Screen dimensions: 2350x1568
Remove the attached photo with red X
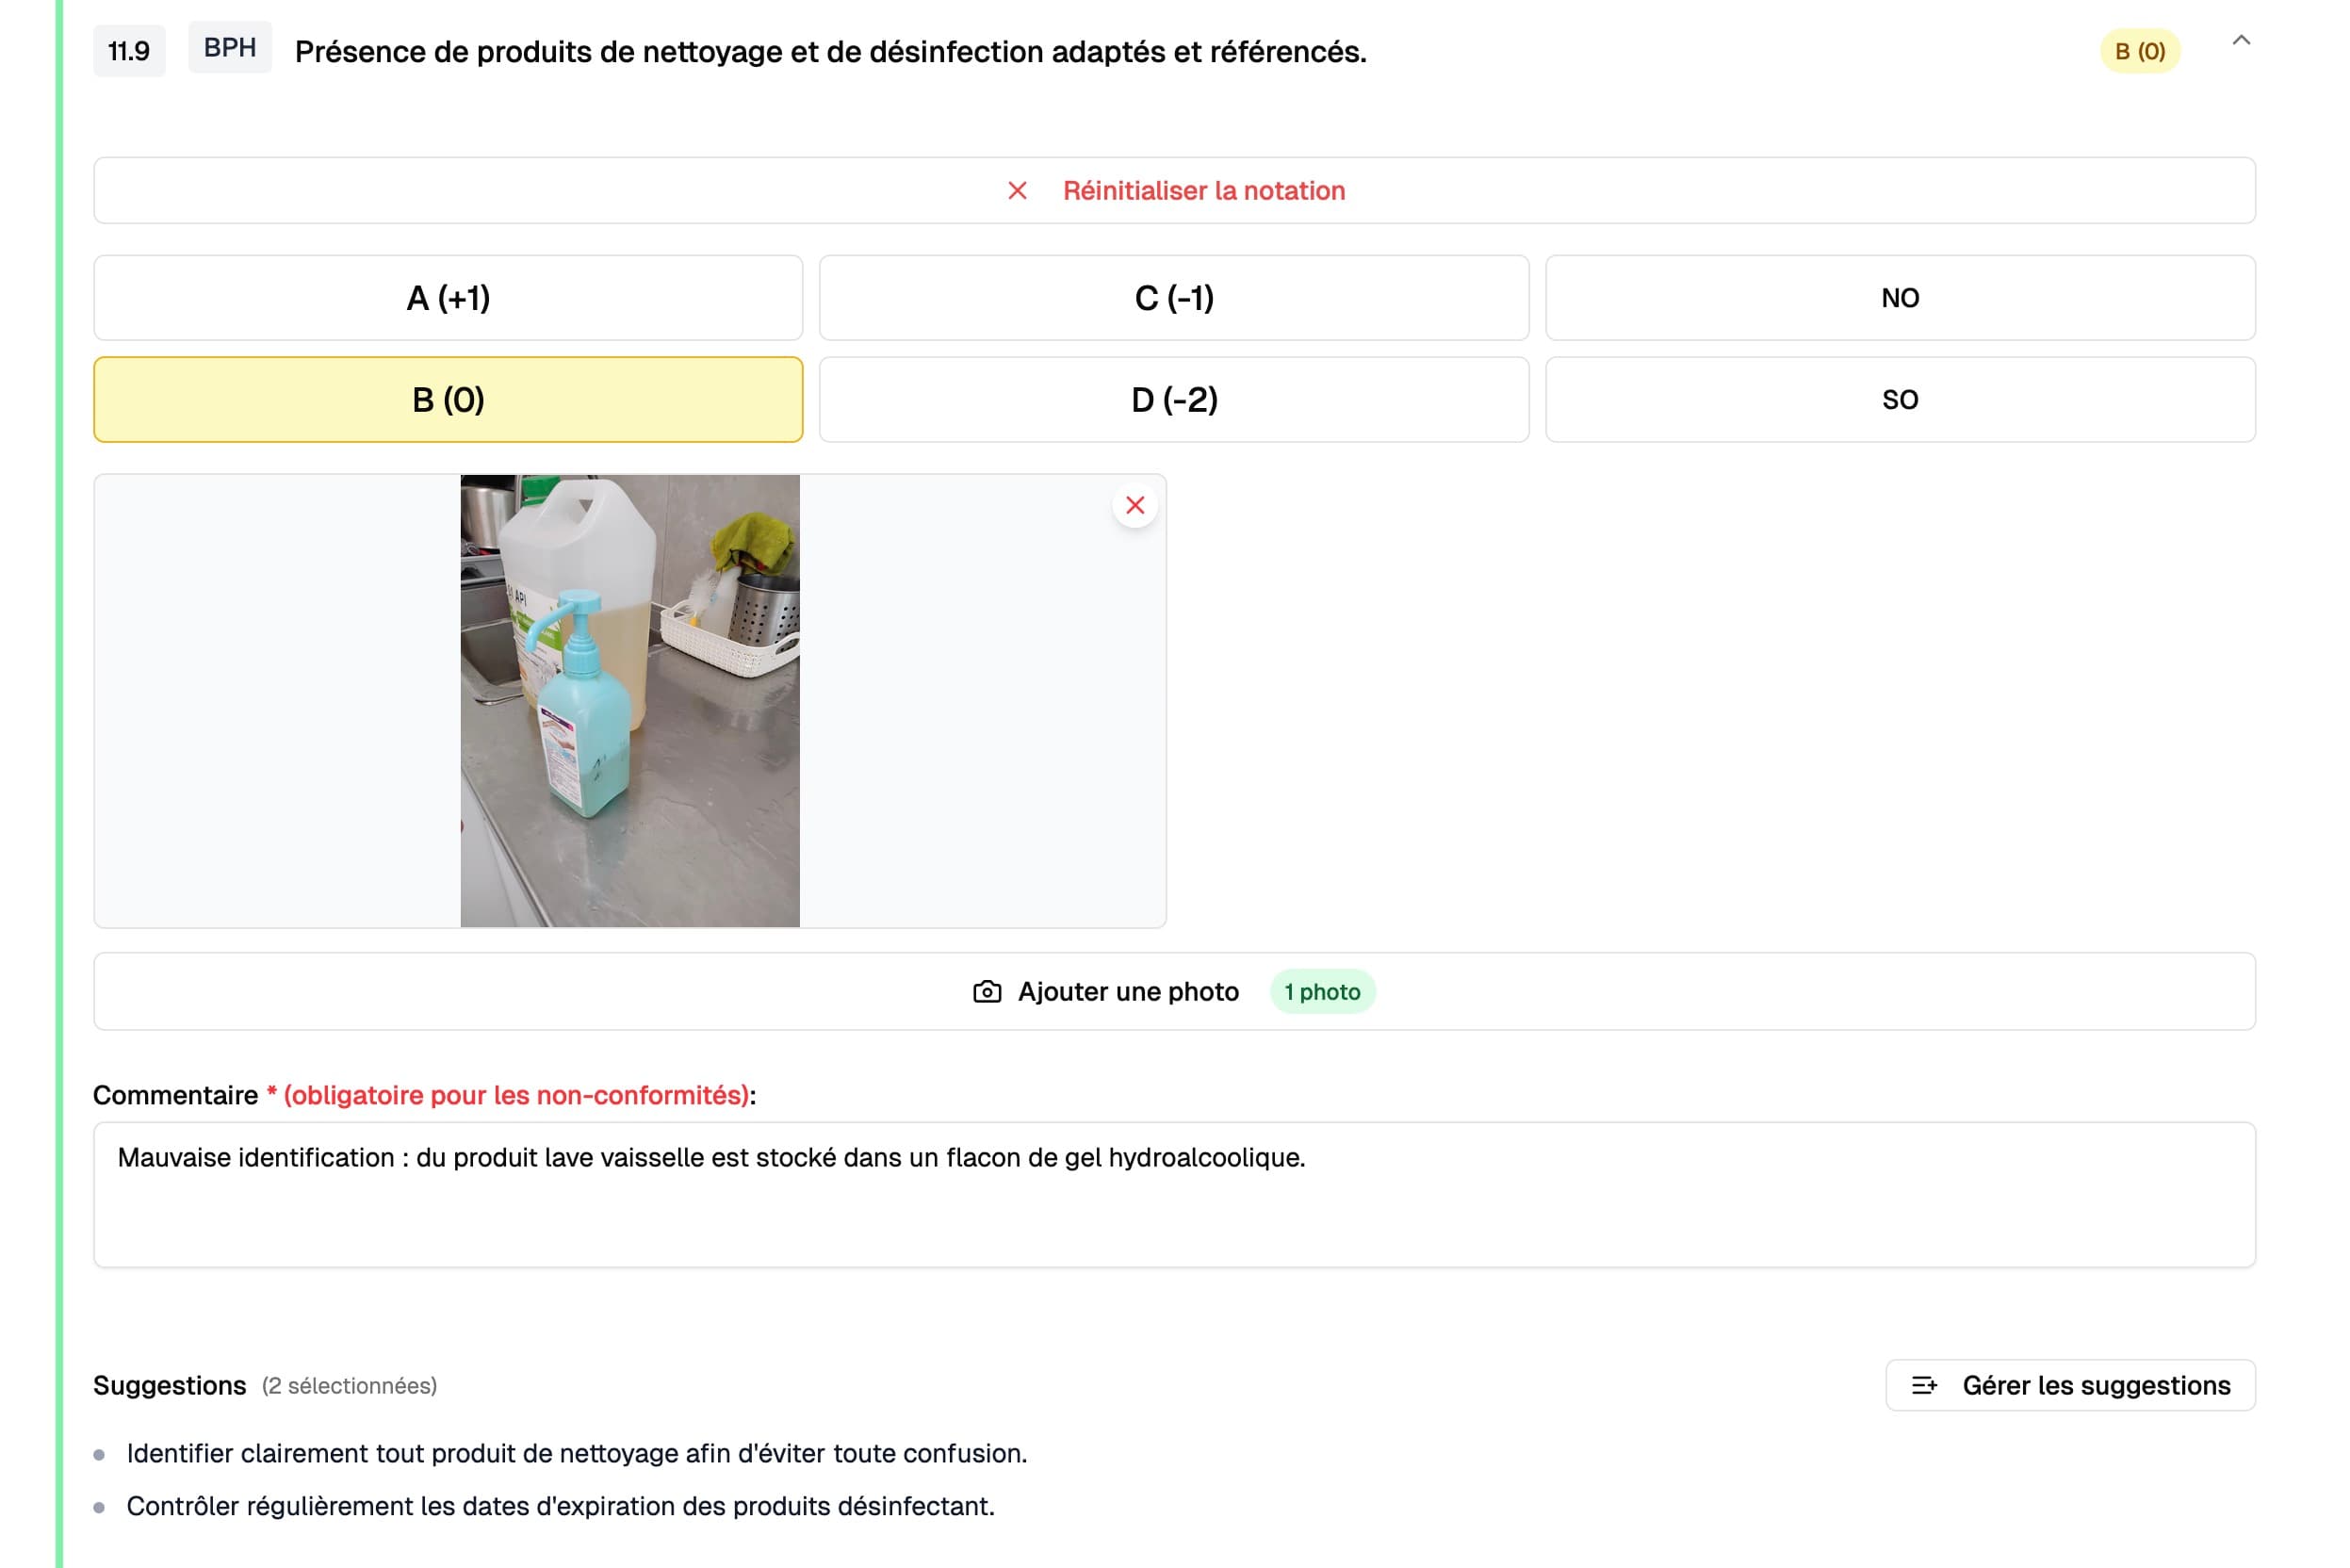tap(1135, 505)
